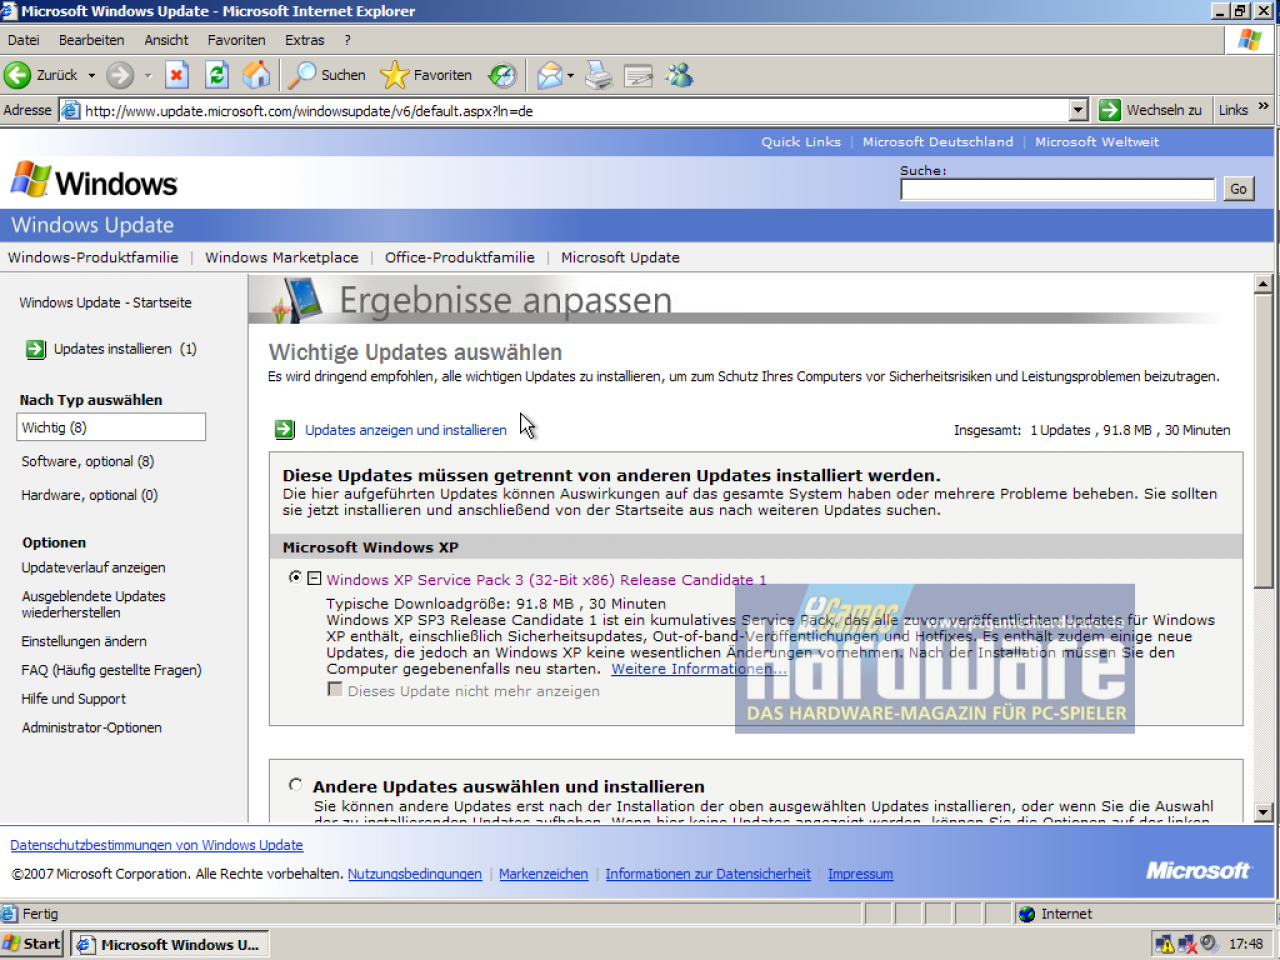This screenshot has height=960, width=1280.
Task: Open the Windows Start menu
Action: [32, 944]
